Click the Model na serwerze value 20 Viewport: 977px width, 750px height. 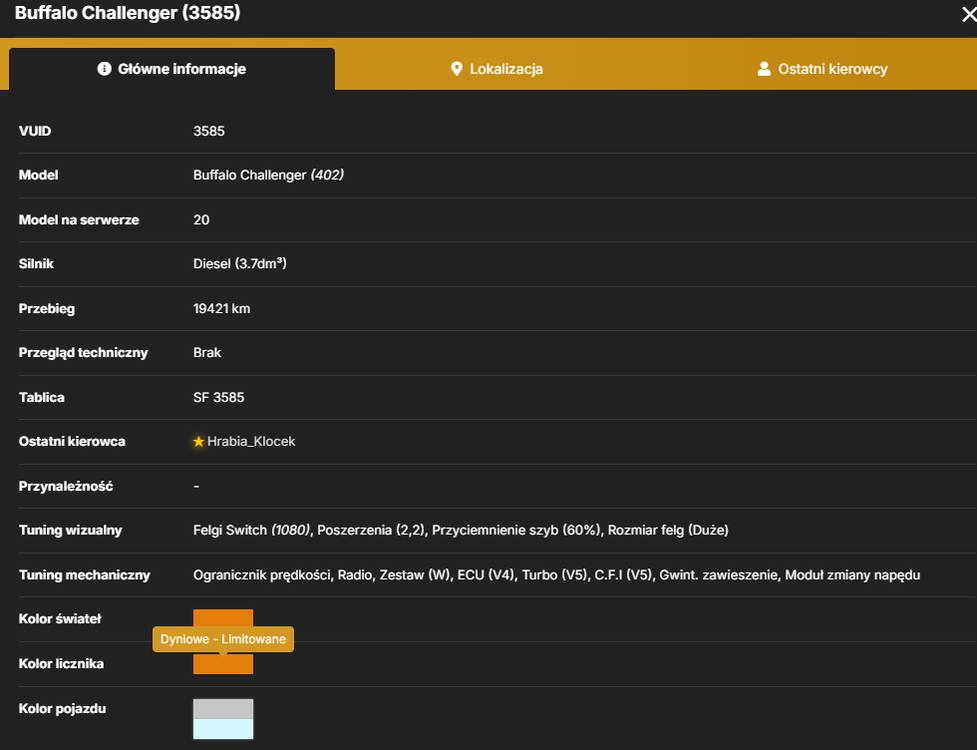click(201, 220)
